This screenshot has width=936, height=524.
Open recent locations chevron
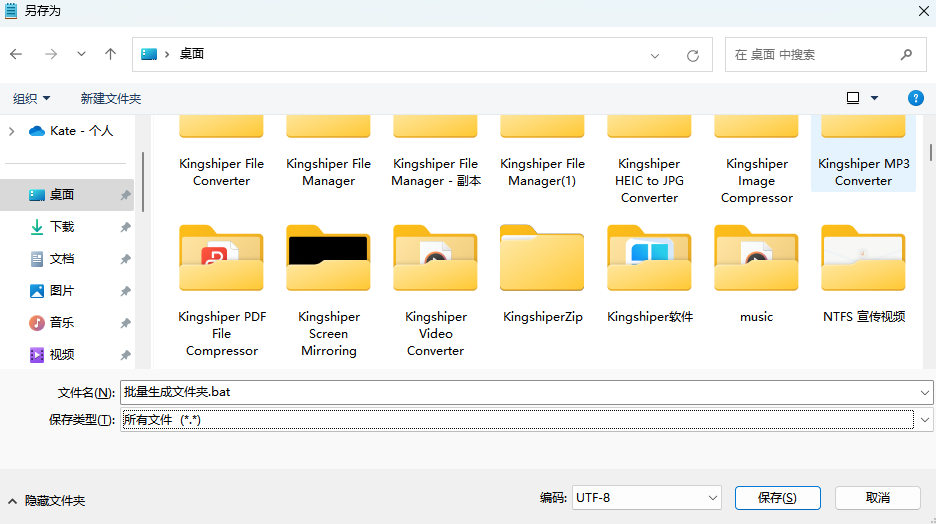[x=81, y=54]
